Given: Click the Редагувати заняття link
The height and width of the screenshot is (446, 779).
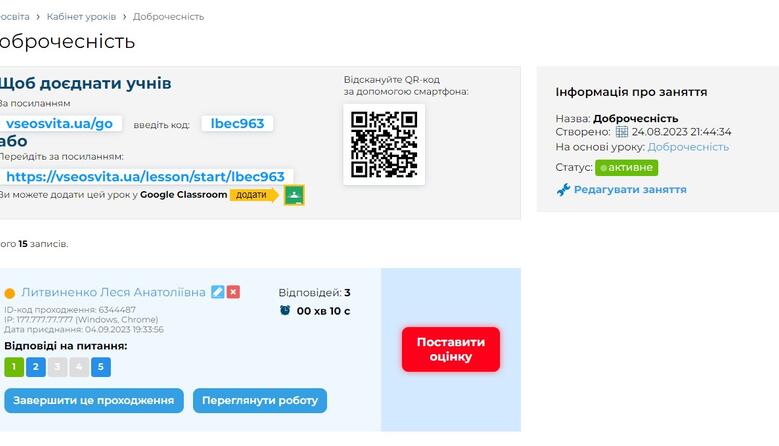Looking at the screenshot, I should (630, 190).
